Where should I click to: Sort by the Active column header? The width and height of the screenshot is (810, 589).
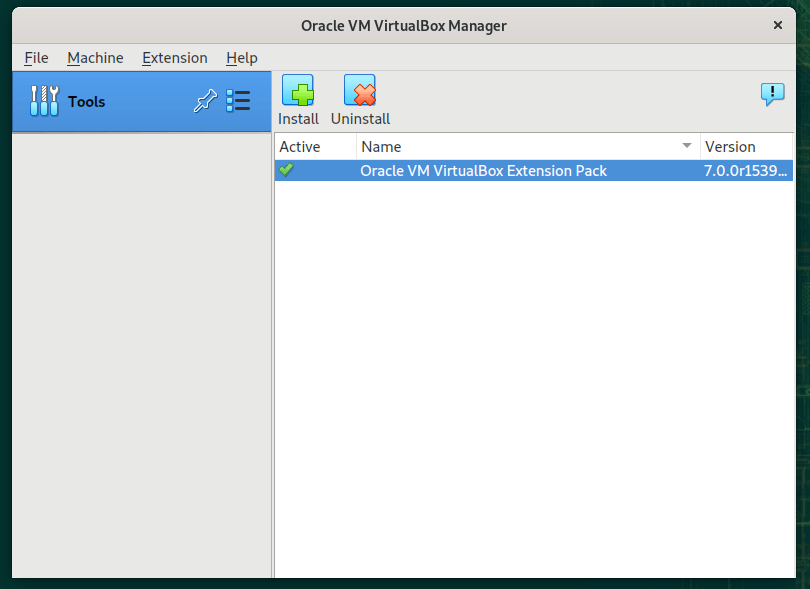click(x=314, y=146)
